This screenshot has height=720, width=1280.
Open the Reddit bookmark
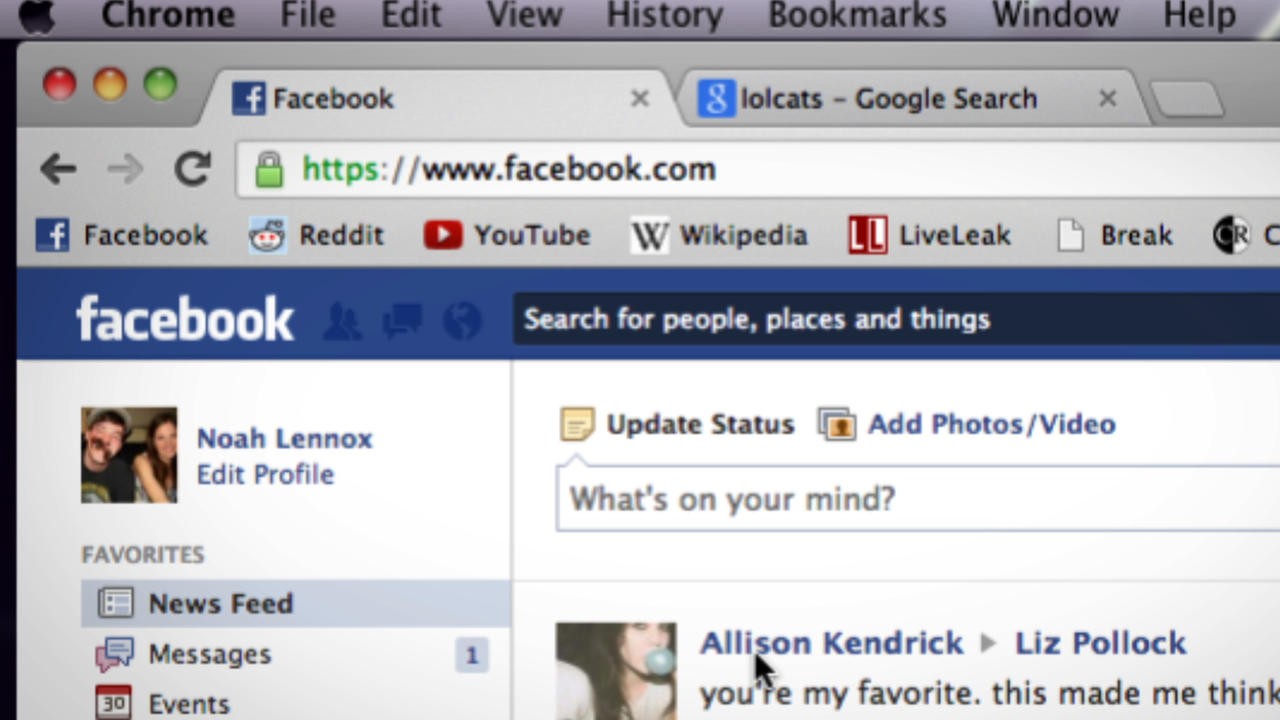[x=317, y=235]
